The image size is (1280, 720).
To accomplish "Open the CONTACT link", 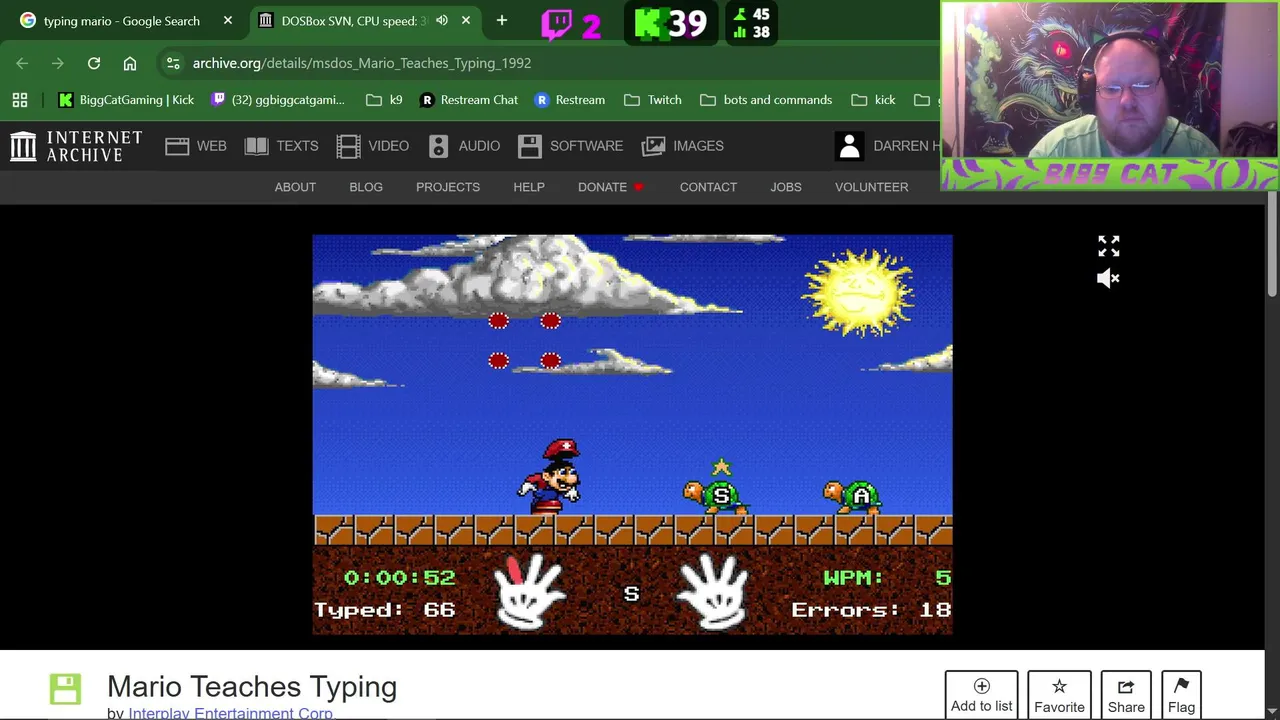I will coord(708,187).
